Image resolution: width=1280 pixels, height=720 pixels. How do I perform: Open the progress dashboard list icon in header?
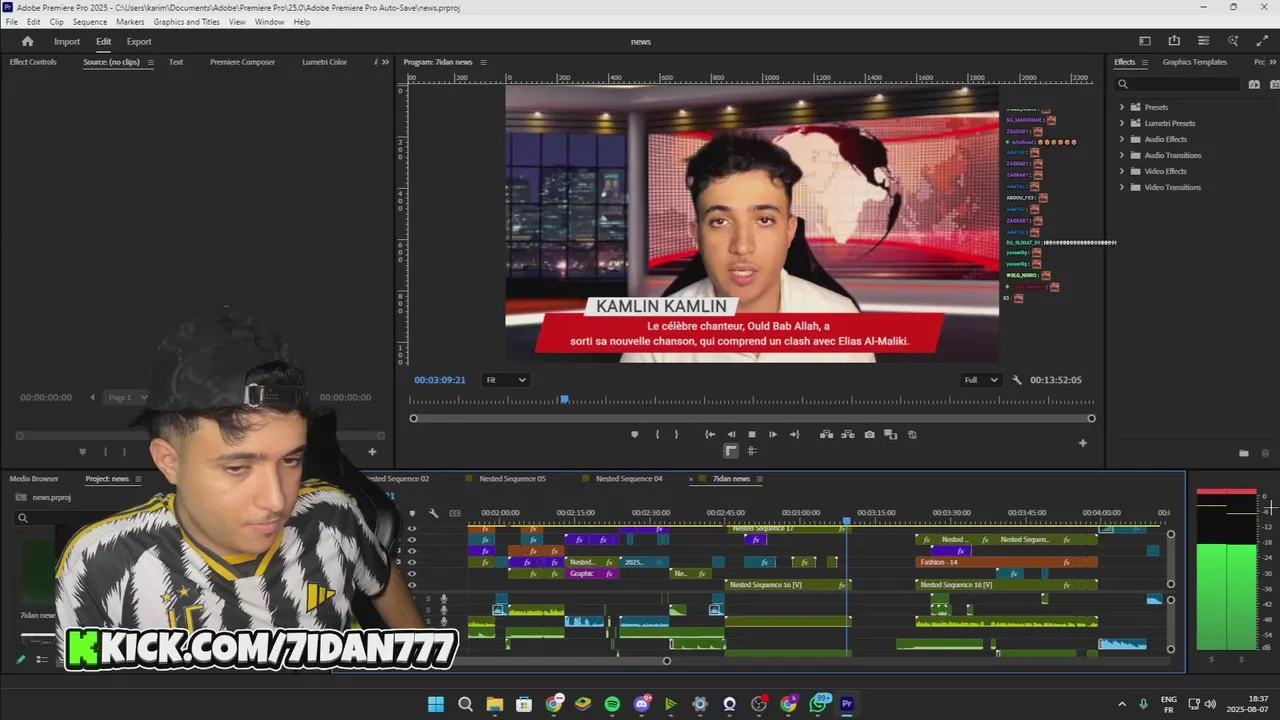tap(1203, 41)
